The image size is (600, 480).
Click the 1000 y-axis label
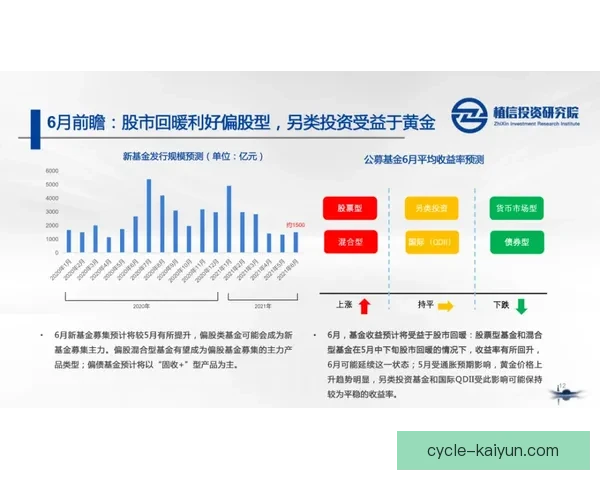52,239
